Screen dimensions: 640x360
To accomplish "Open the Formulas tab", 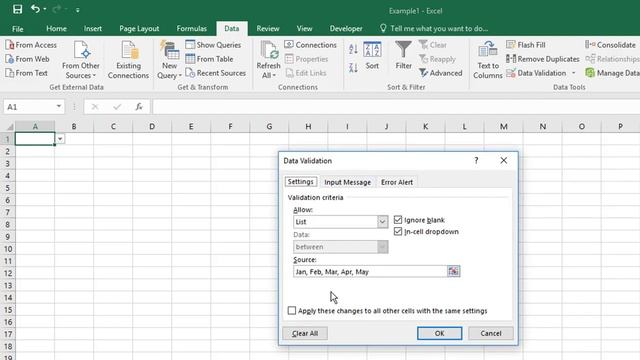I will 191,29.
